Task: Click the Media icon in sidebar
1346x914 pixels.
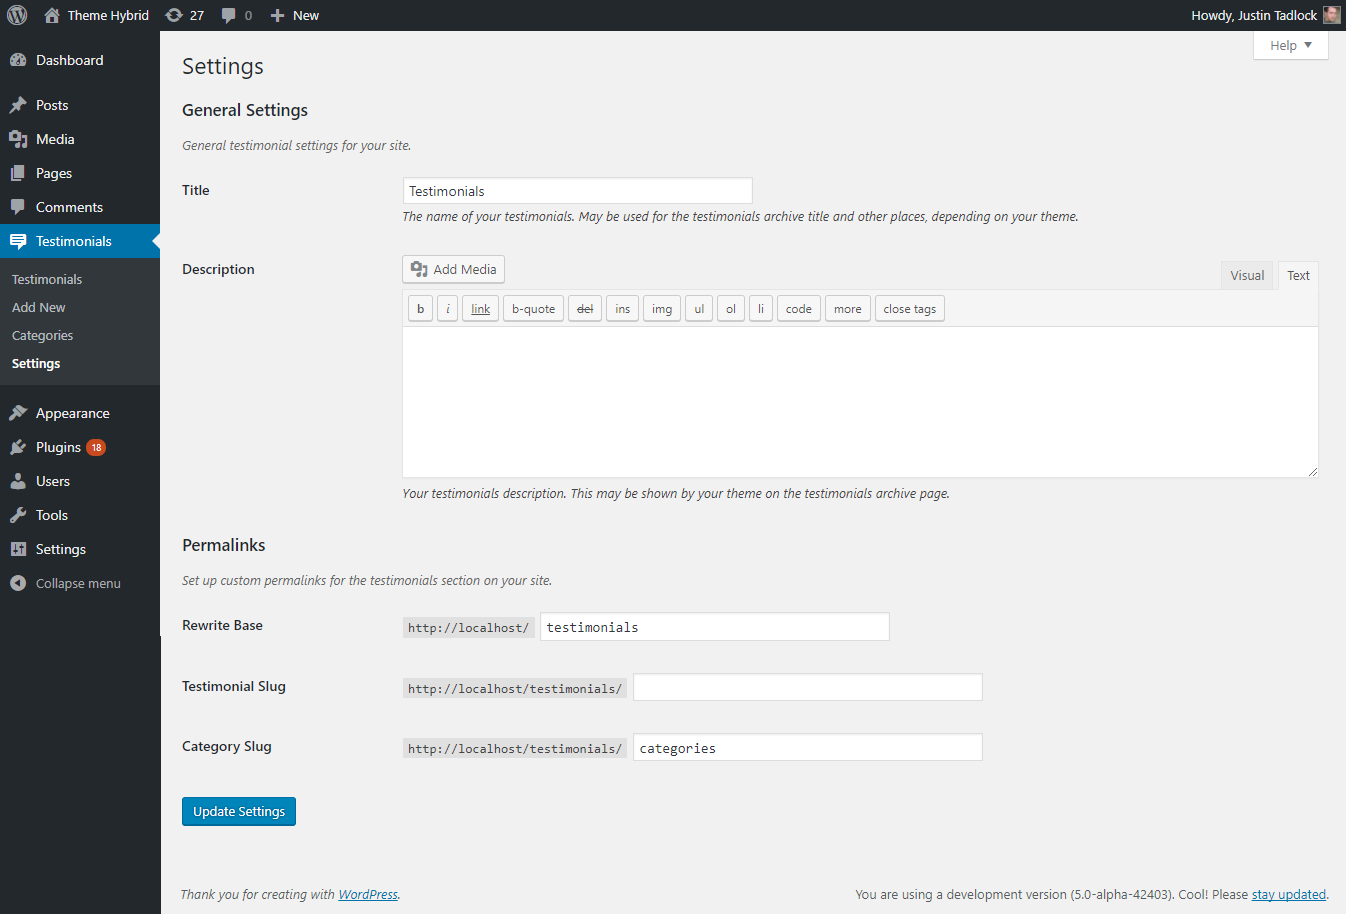Action: (18, 139)
